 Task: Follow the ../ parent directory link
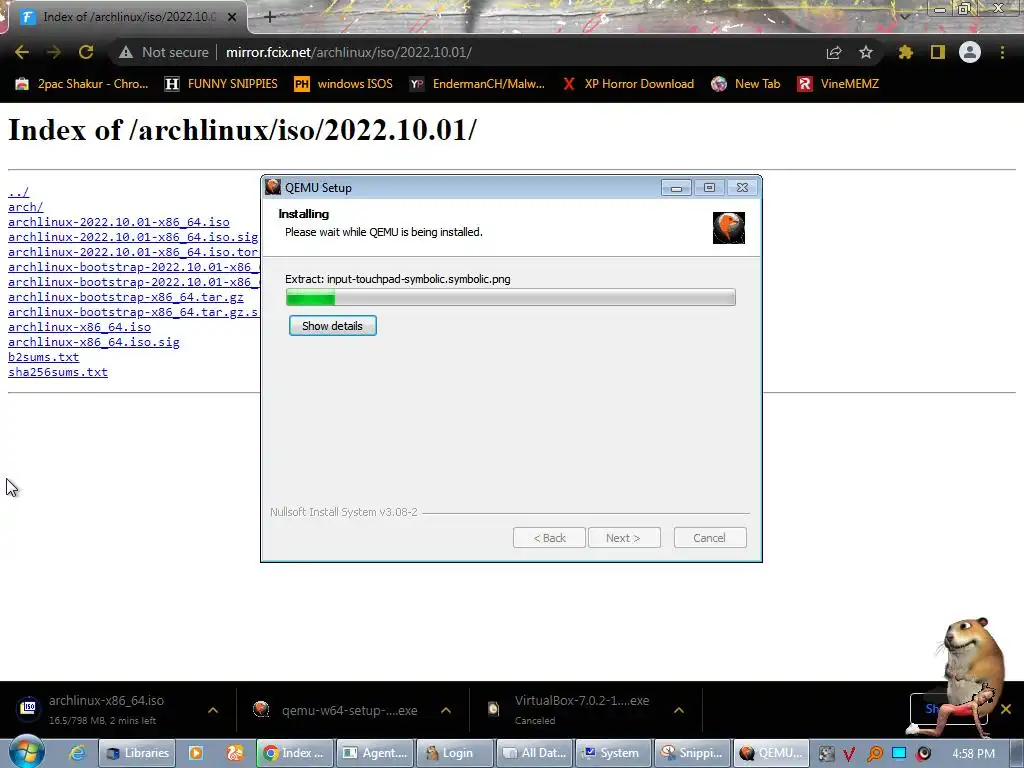[x=18, y=192]
